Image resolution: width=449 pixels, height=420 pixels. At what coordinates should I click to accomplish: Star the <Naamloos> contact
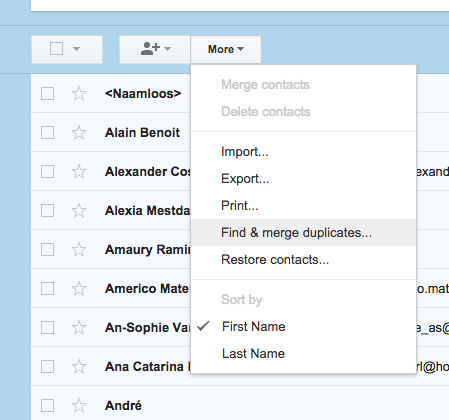tap(79, 94)
